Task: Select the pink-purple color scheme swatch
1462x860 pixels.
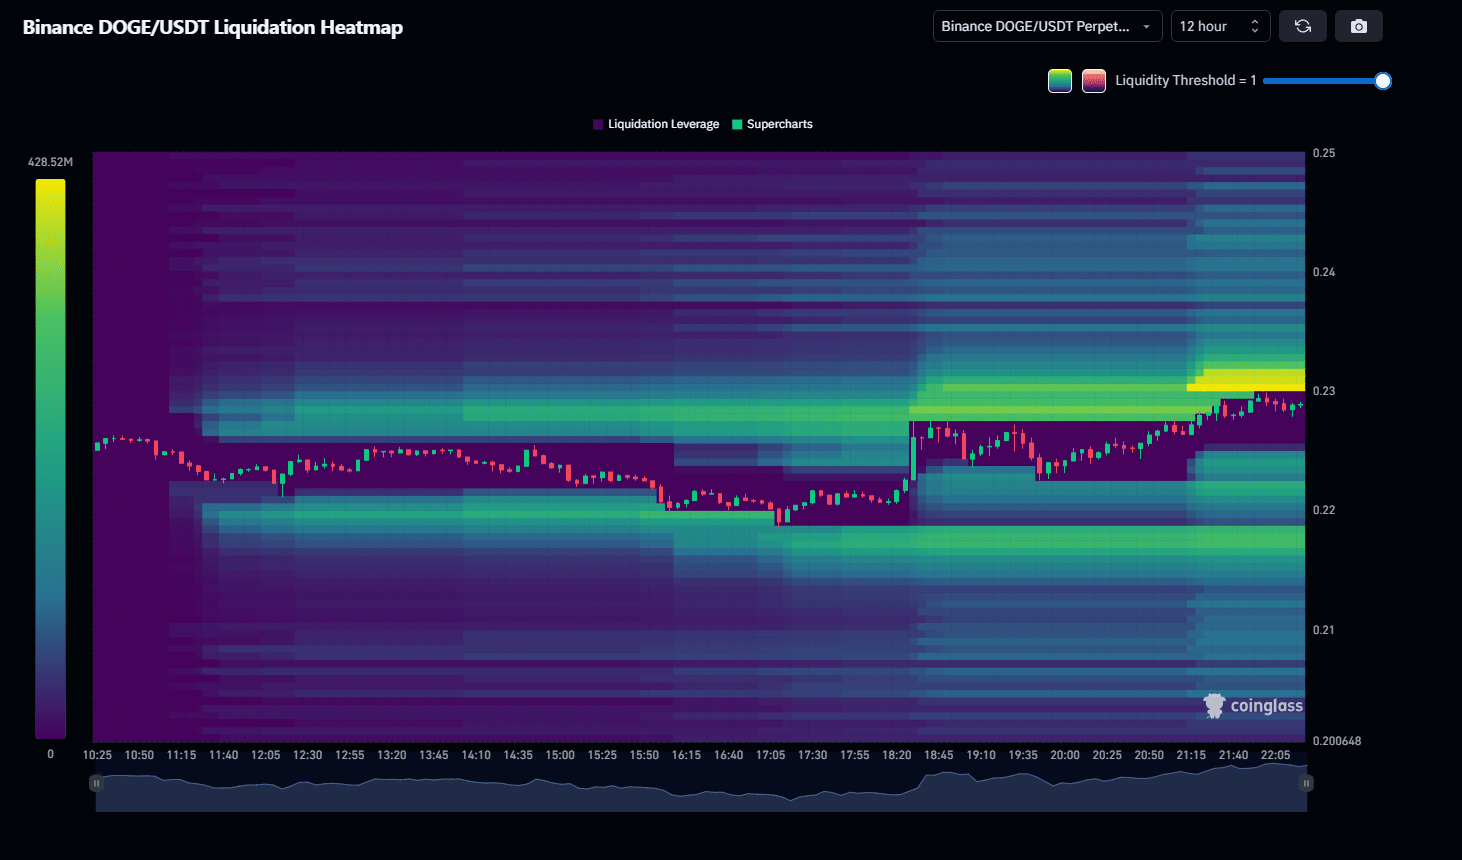Action: coord(1093,81)
